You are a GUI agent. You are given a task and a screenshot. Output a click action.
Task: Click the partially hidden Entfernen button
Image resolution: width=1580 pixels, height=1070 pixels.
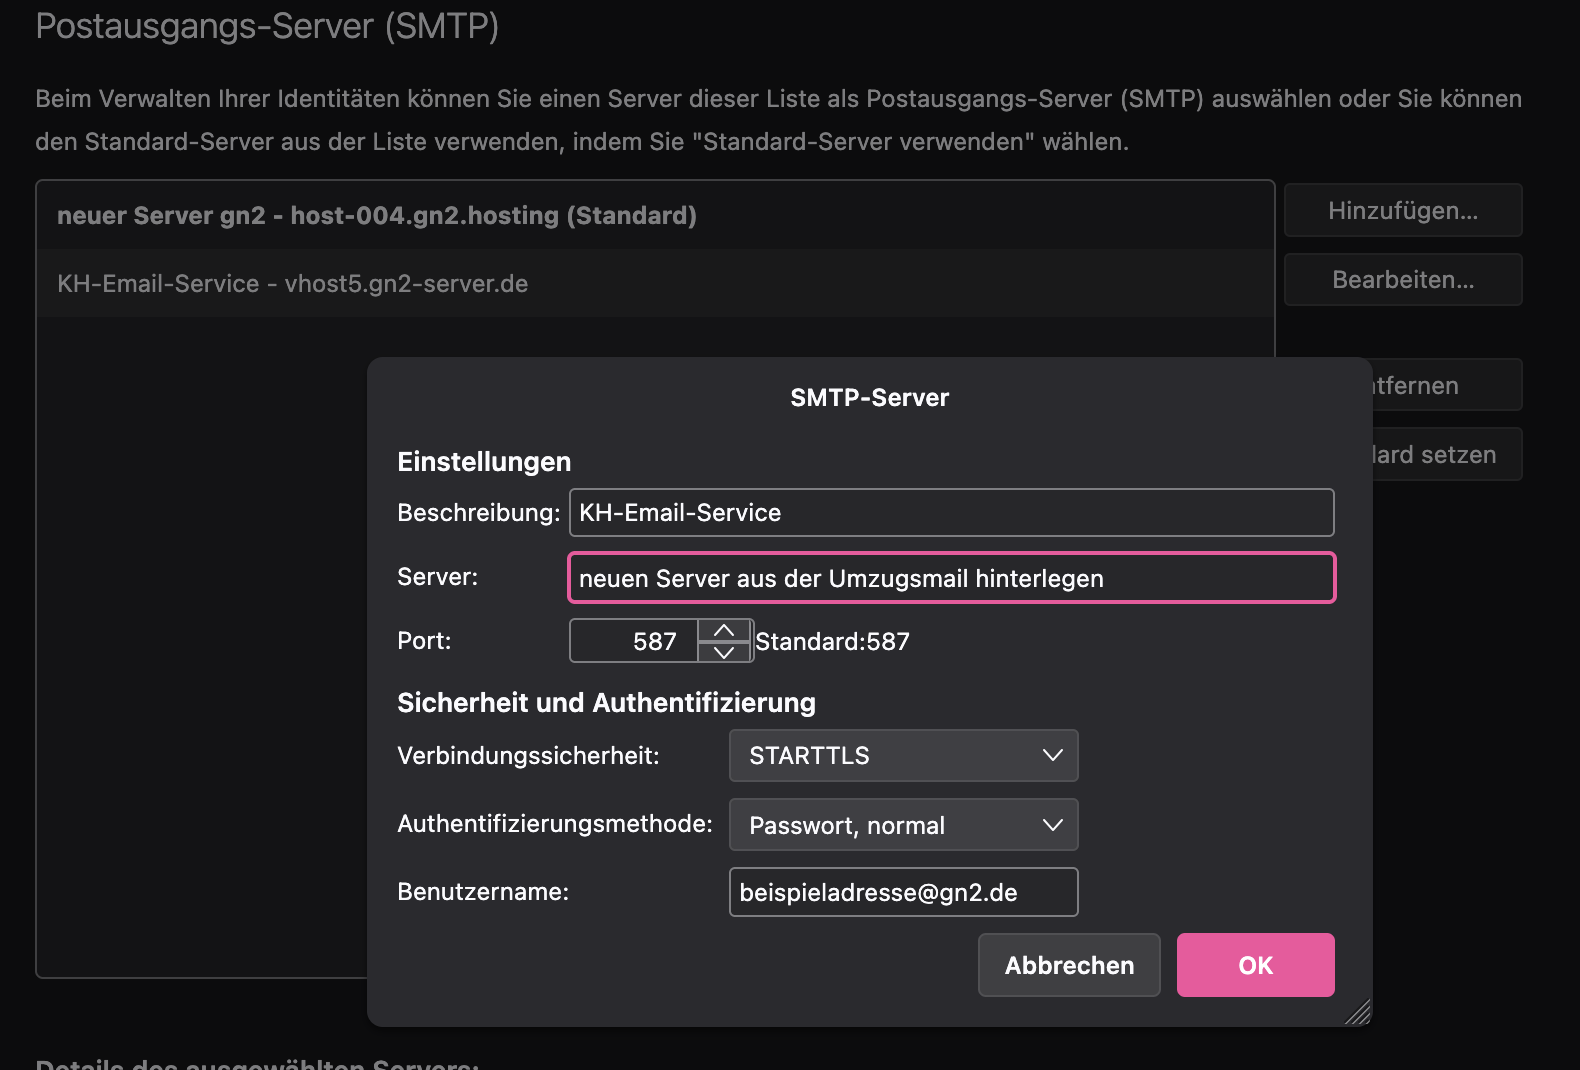1447,385
